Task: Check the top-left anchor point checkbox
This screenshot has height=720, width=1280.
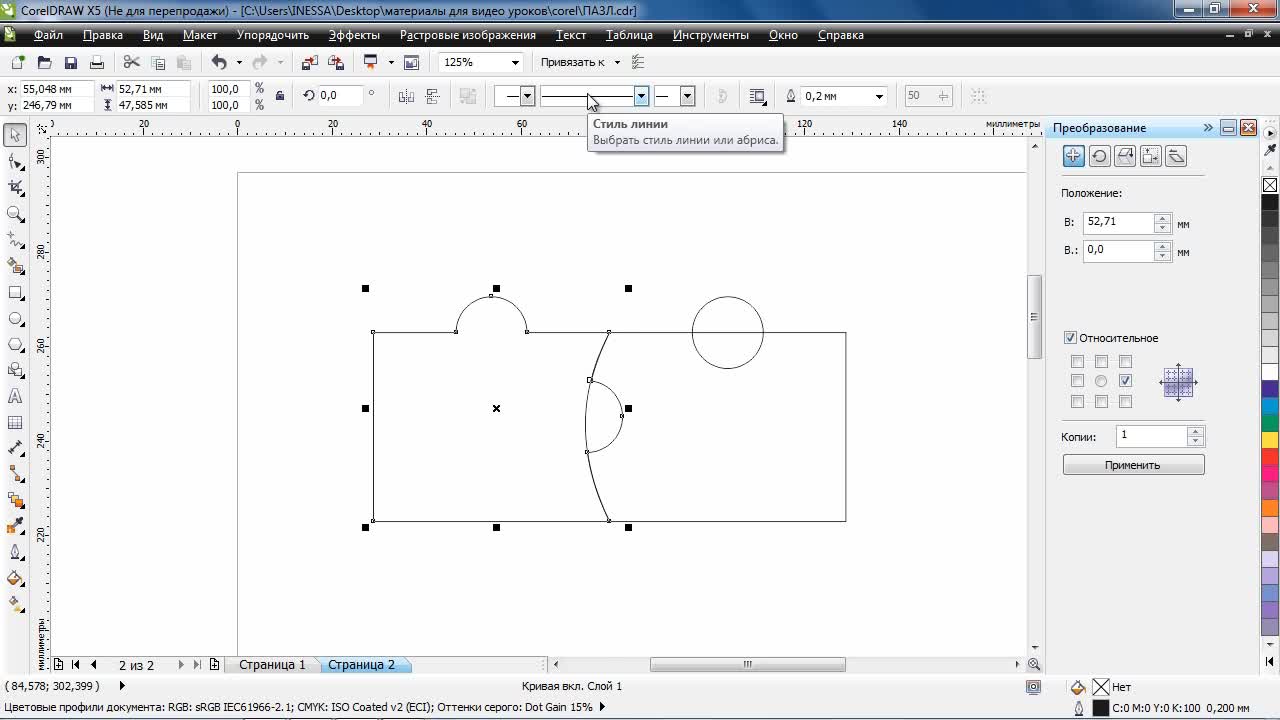Action: click(1077, 362)
